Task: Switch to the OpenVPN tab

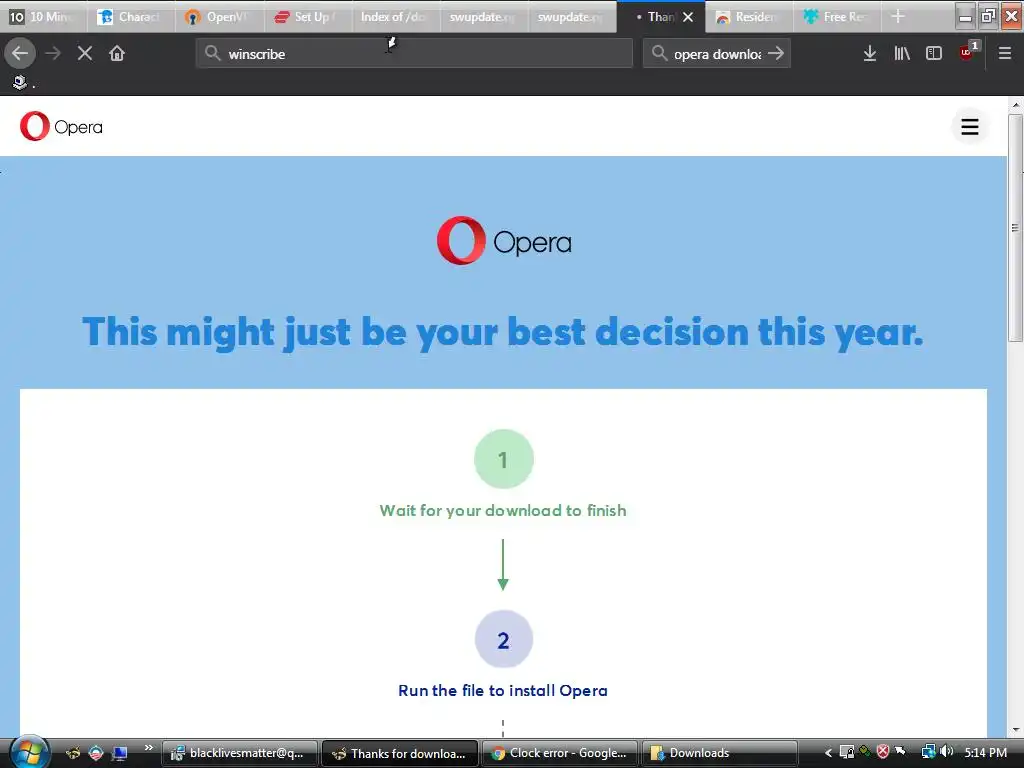Action: (219, 16)
